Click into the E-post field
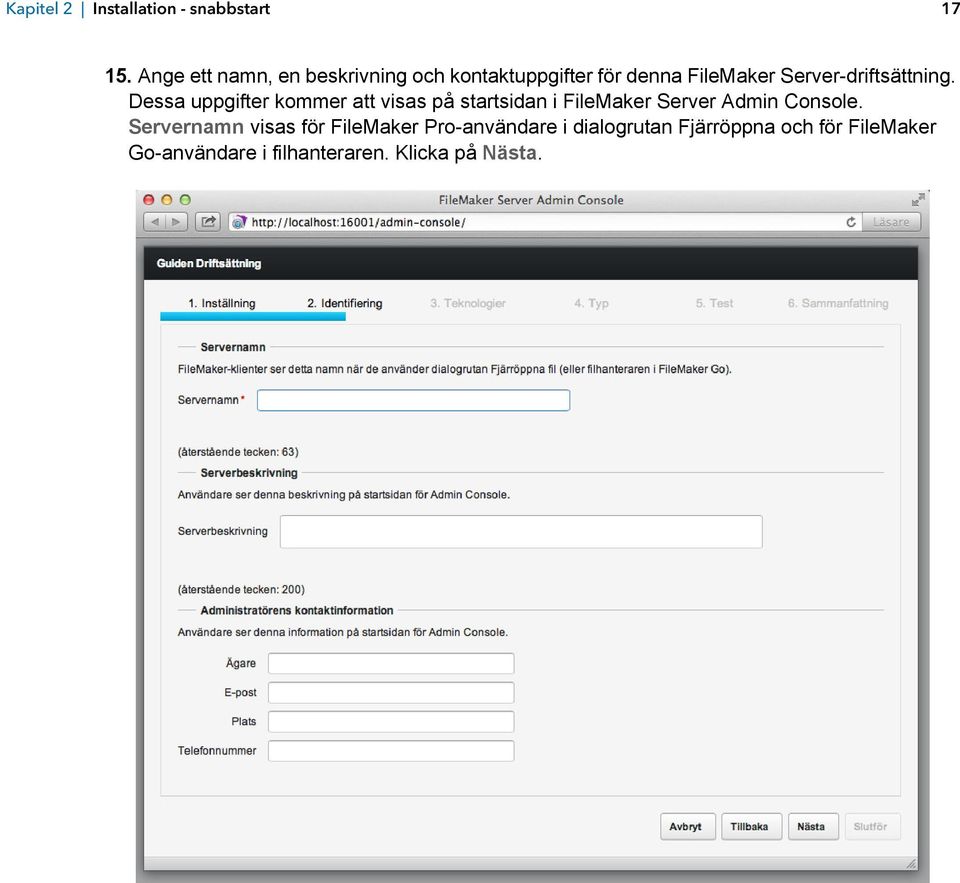Viewport: 960px width, 883px height. pos(391,693)
